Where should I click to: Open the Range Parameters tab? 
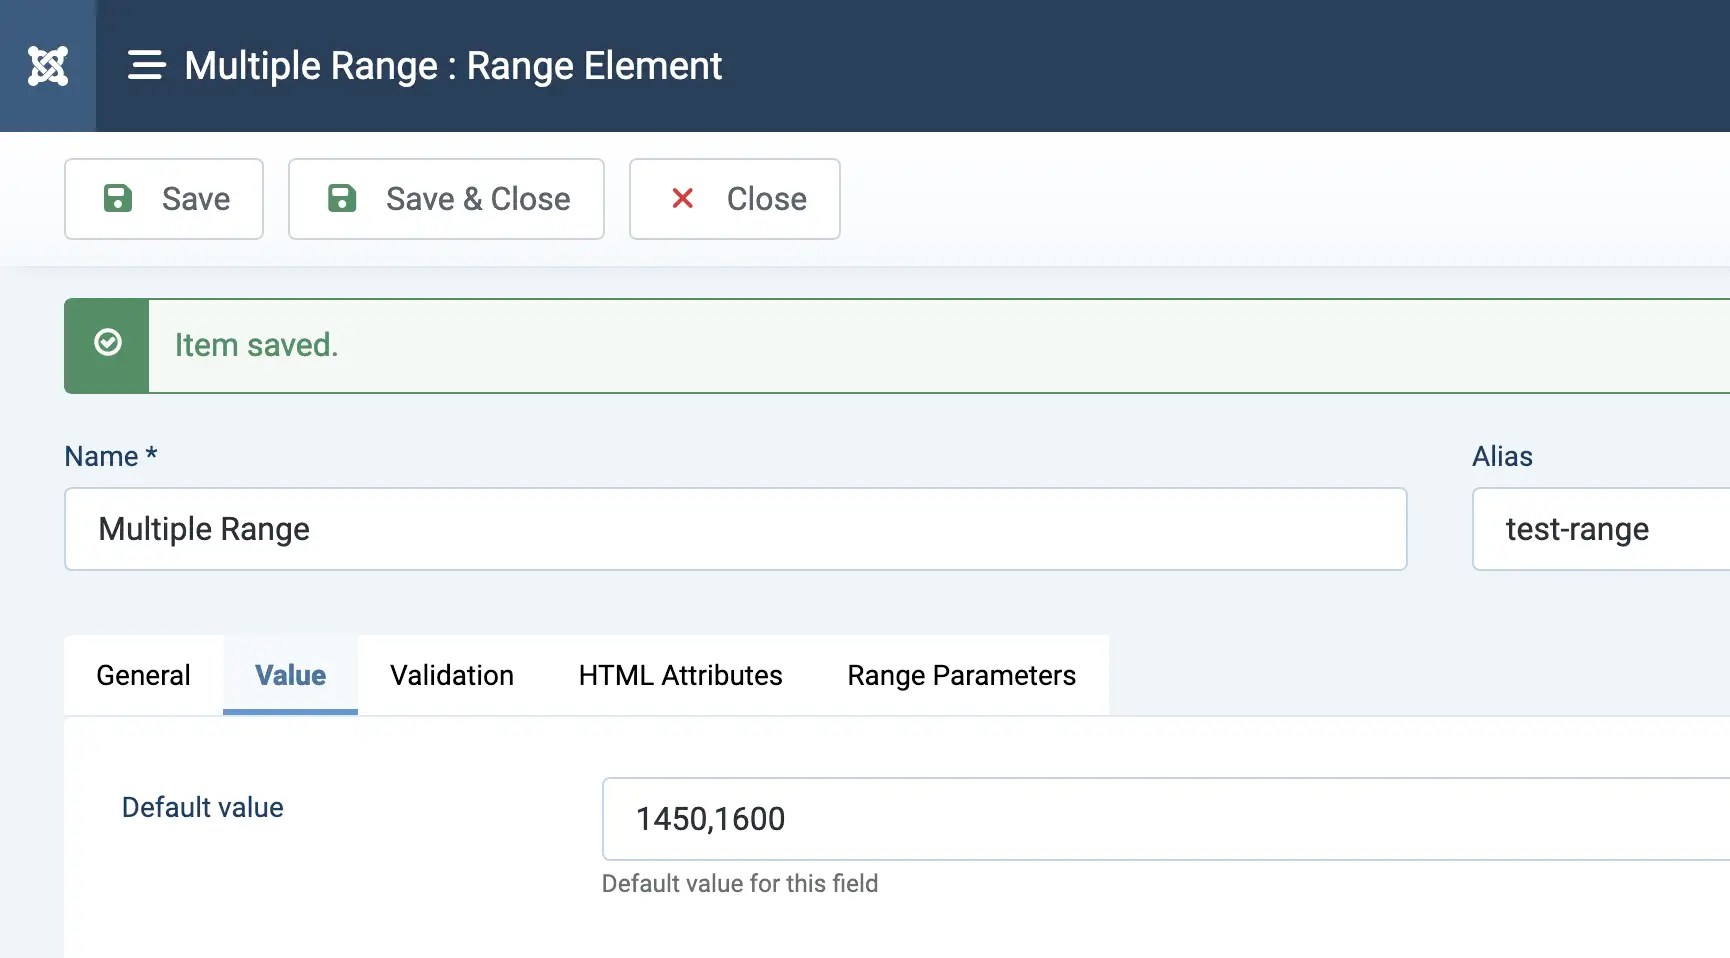(961, 676)
